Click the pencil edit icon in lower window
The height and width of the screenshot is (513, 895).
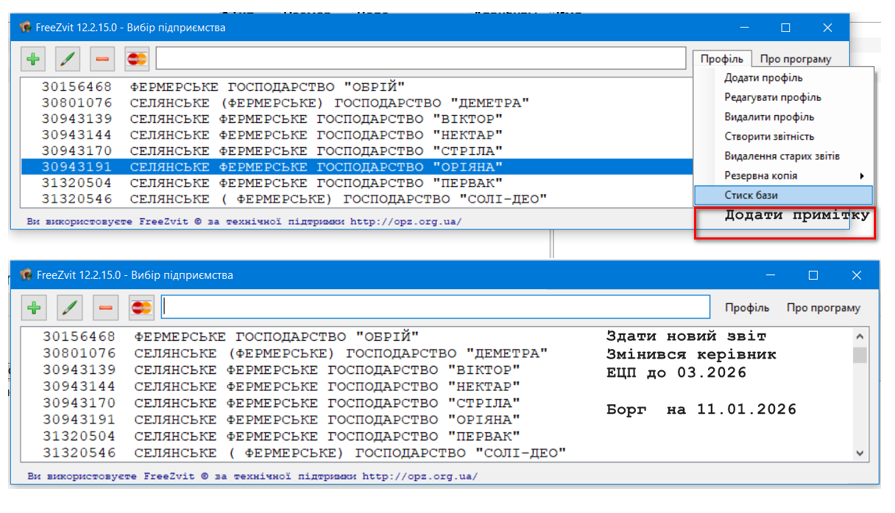(70, 307)
